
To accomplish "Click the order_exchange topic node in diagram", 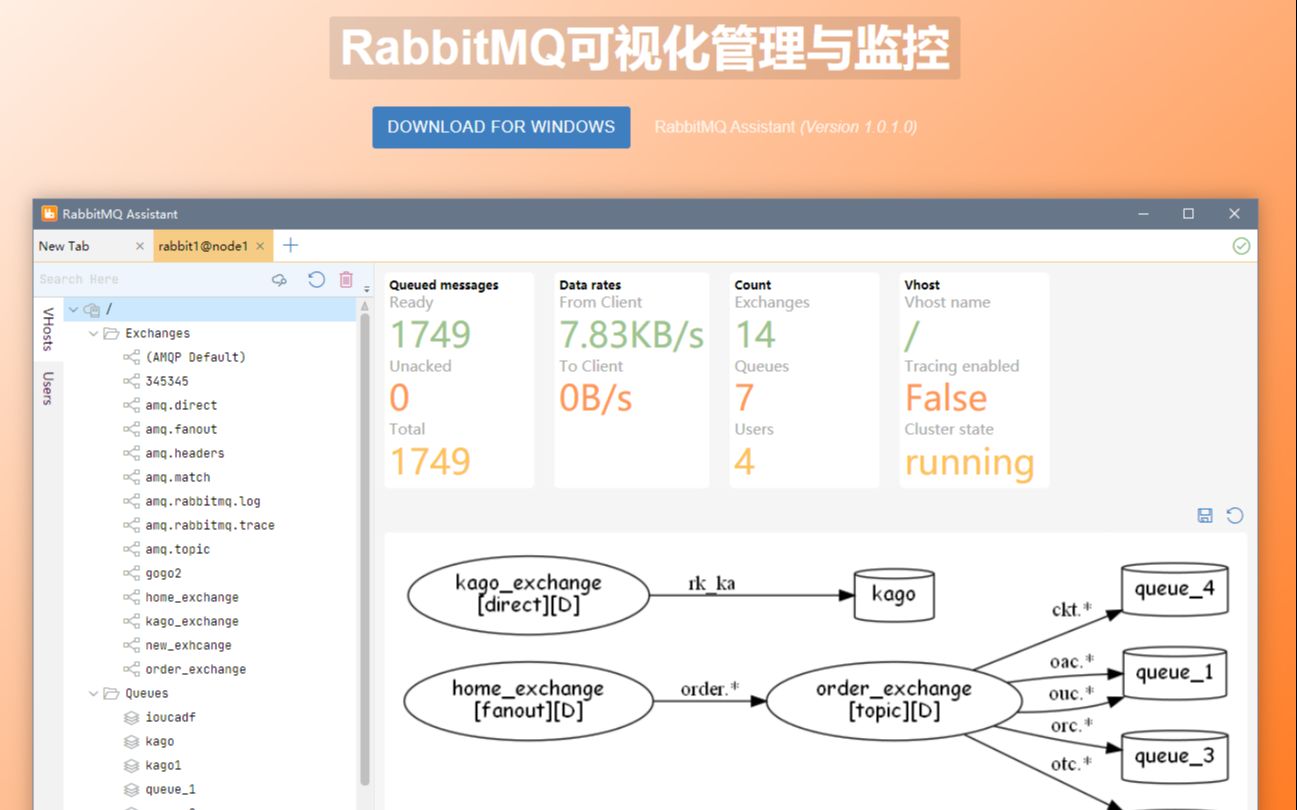I will (x=894, y=700).
